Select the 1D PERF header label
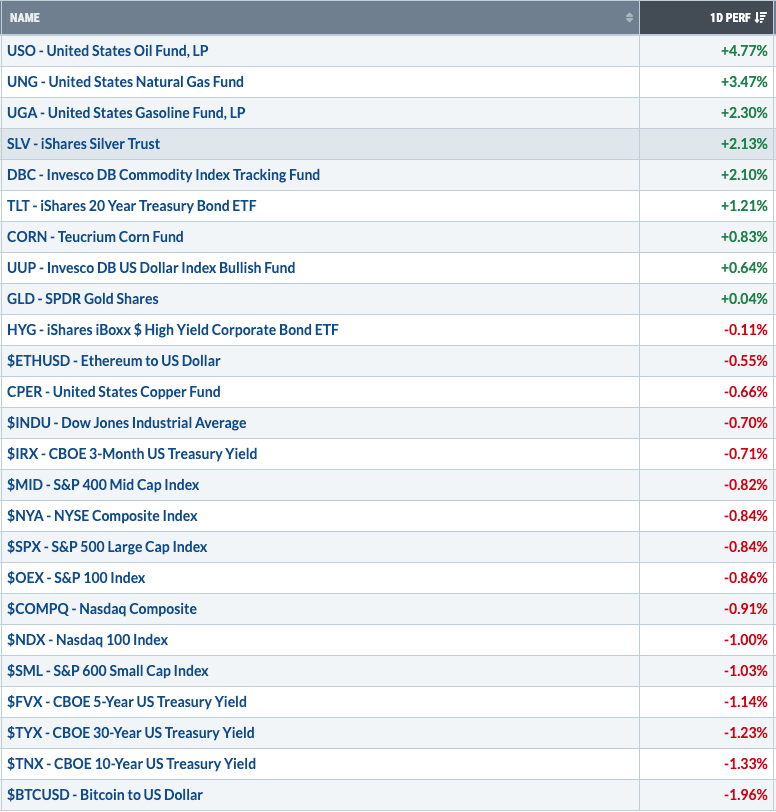 (x=730, y=18)
